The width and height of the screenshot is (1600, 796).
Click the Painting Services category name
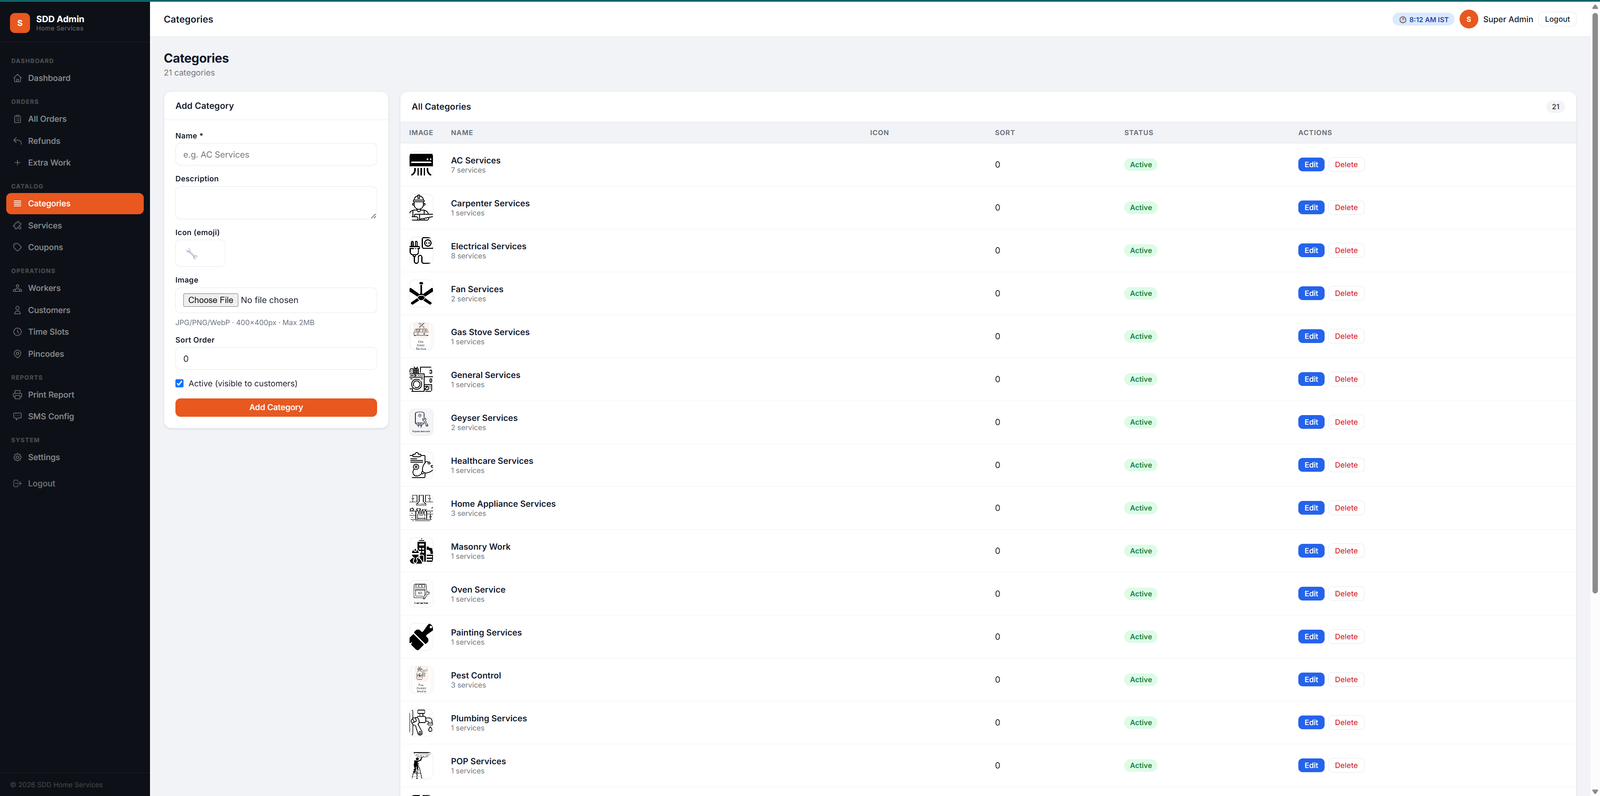click(x=486, y=633)
